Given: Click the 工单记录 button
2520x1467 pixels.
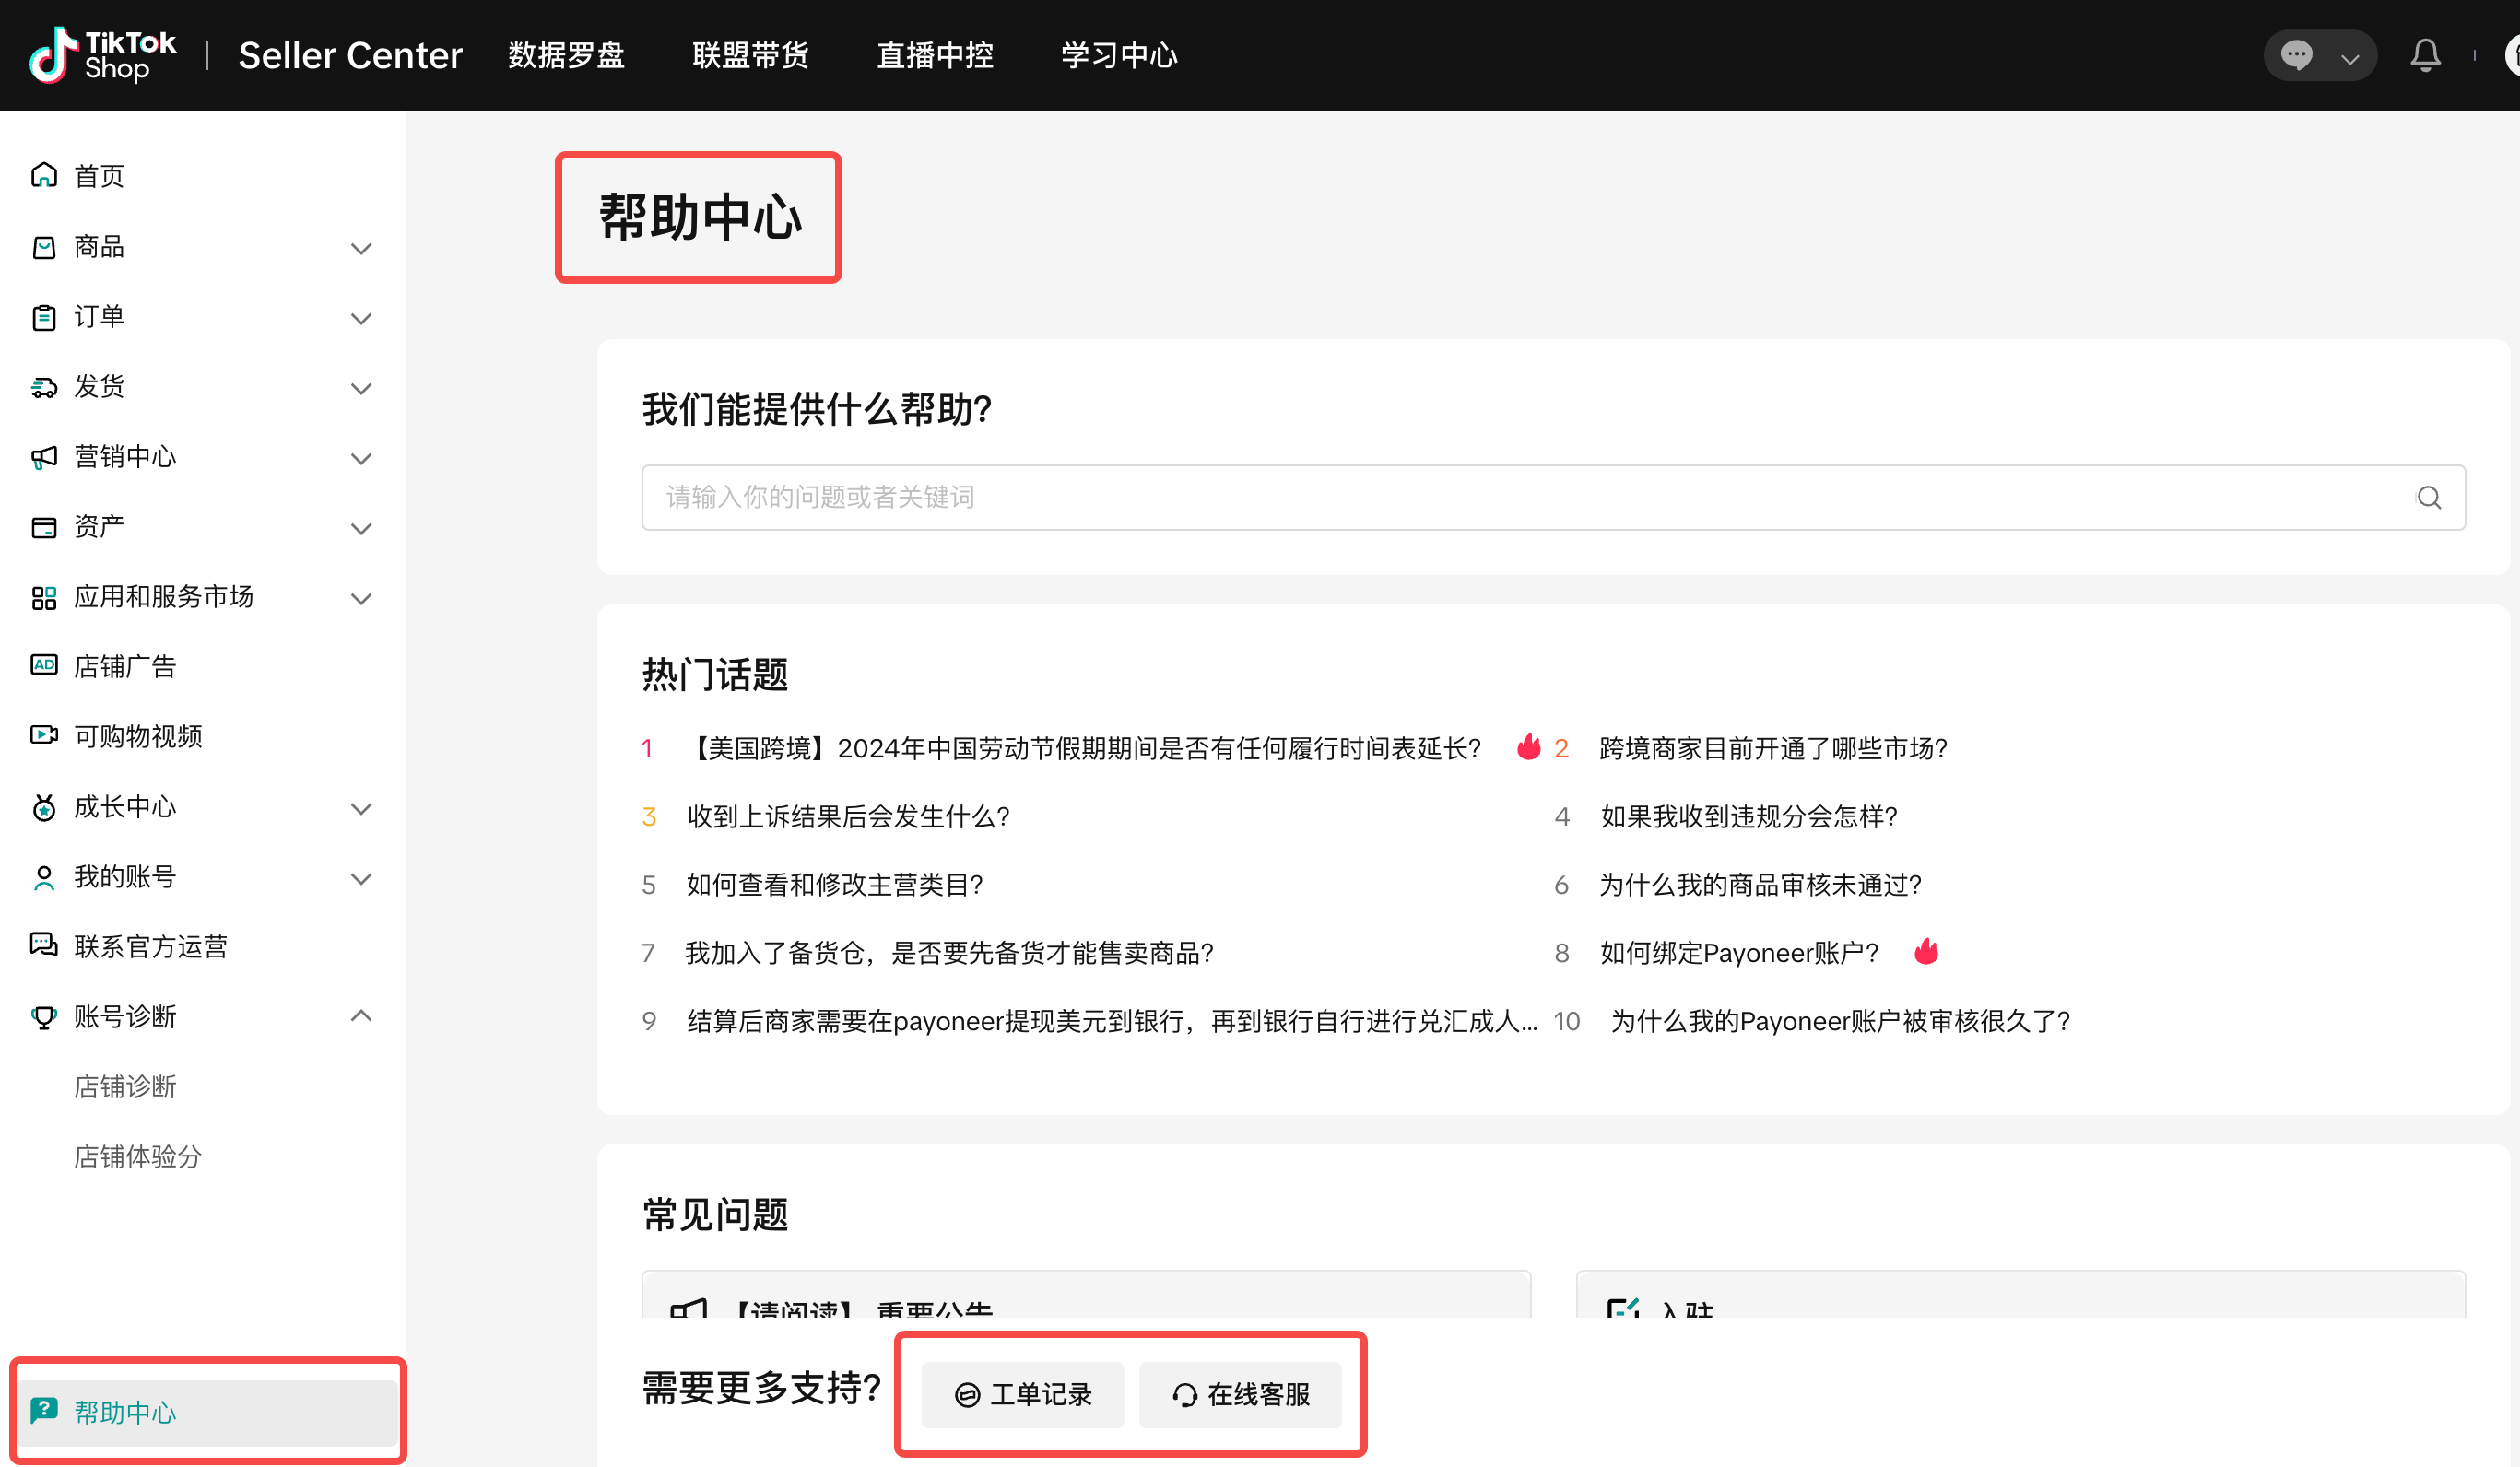Looking at the screenshot, I should coord(1022,1394).
